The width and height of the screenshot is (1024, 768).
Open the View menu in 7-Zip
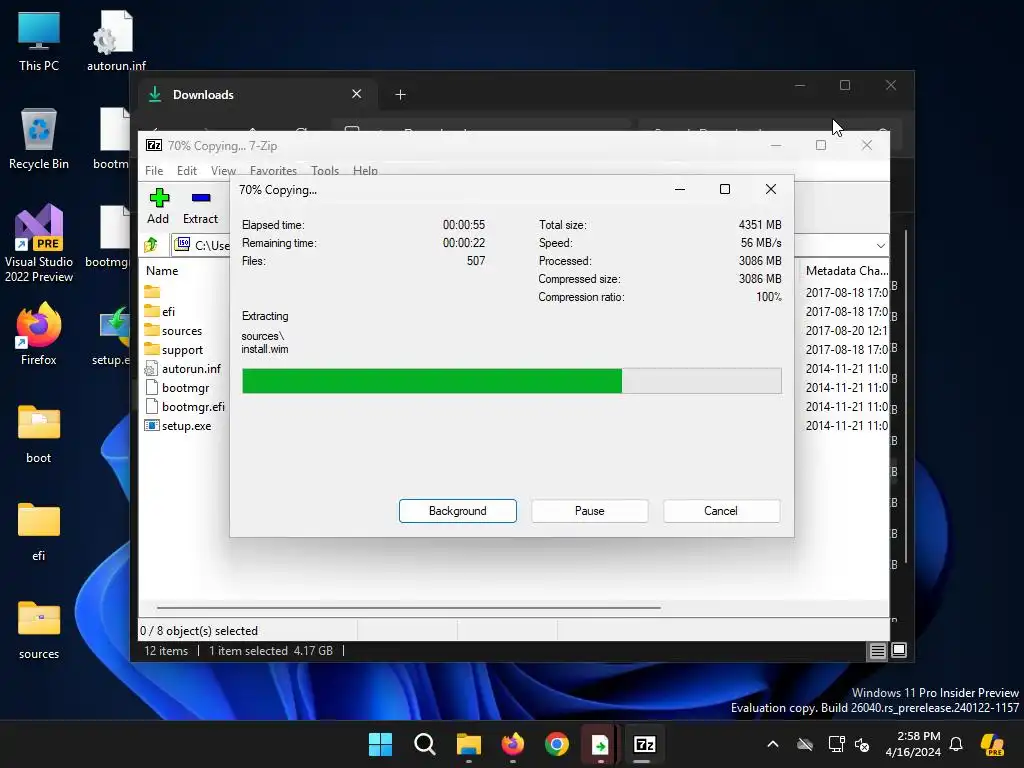click(223, 170)
